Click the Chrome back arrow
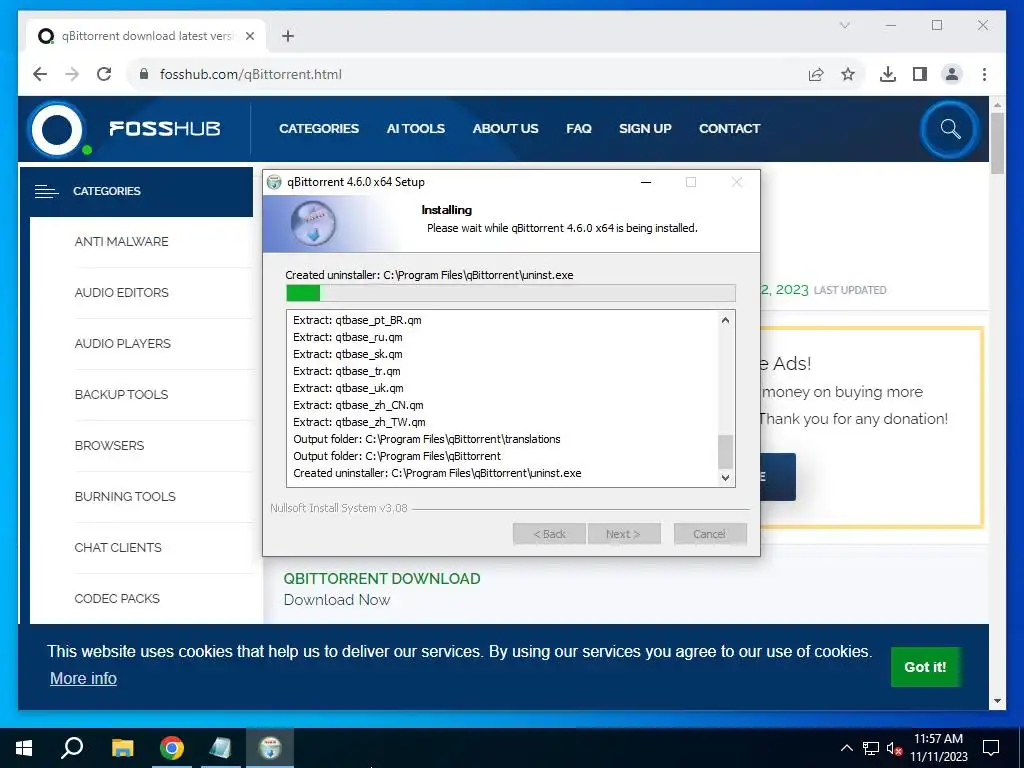The image size is (1024, 768). pyautogui.click(x=40, y=74)
